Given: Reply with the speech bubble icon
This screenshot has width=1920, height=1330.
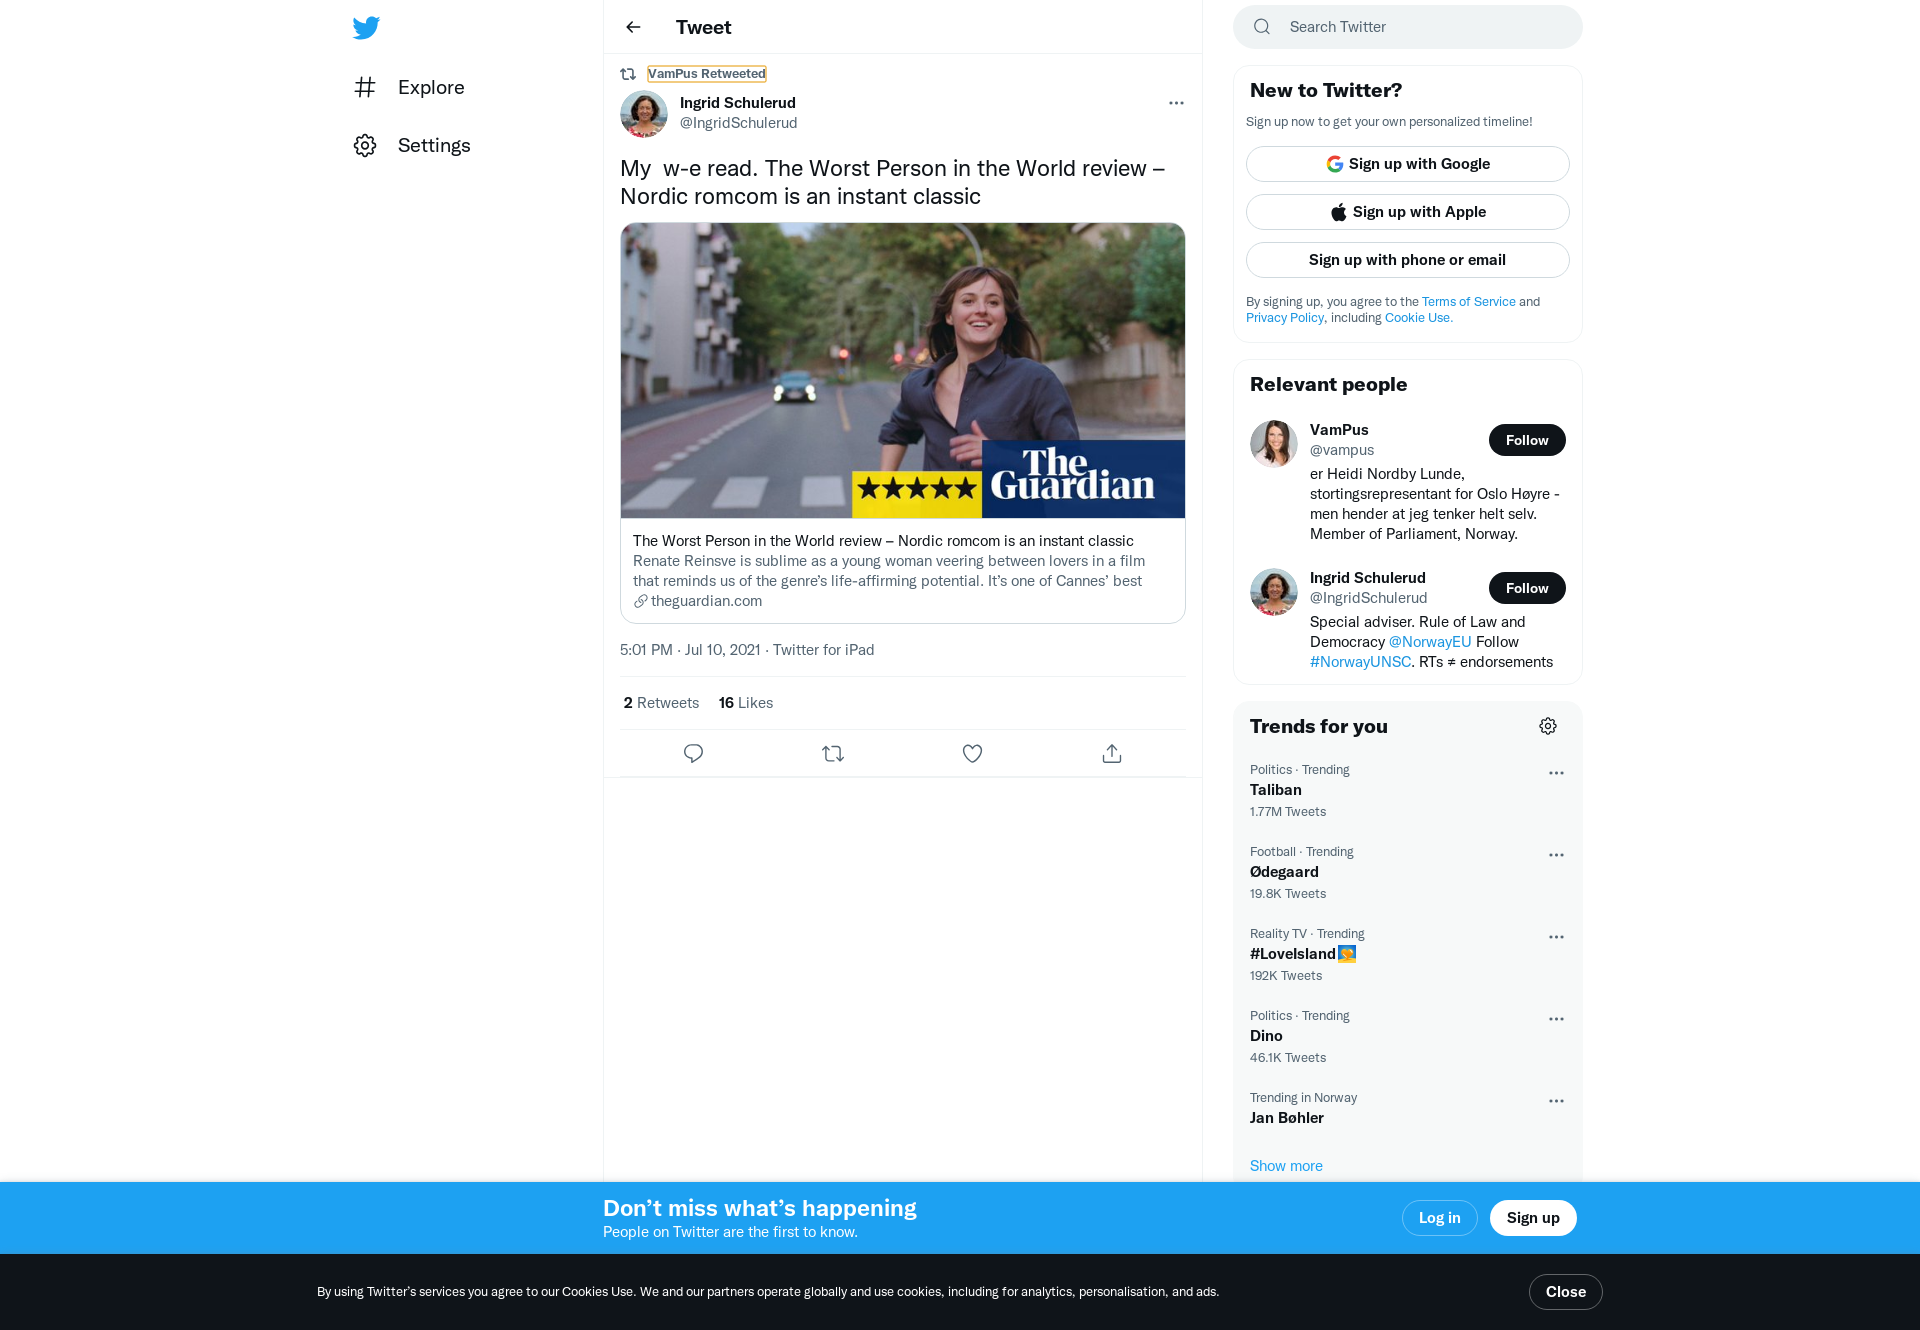Looking at the screenshot, I should [693, 753].
